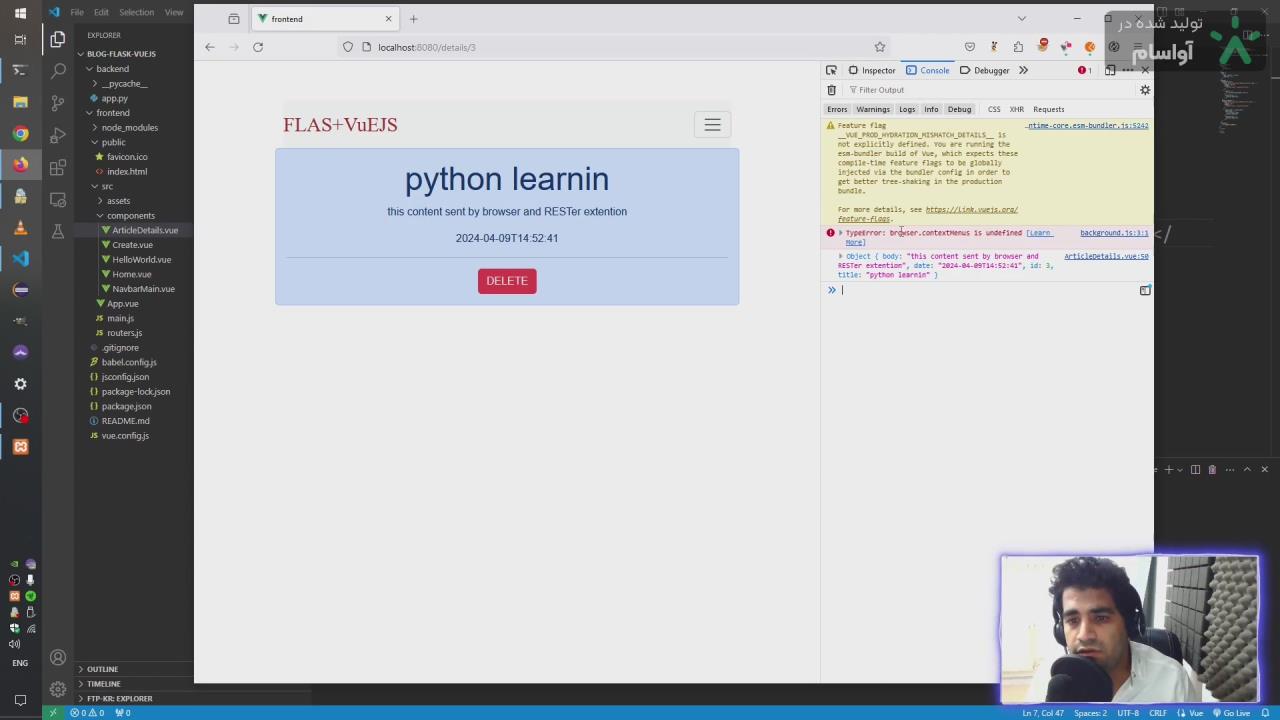
Task: Switch to the Inspector tab
Action: 872,70
